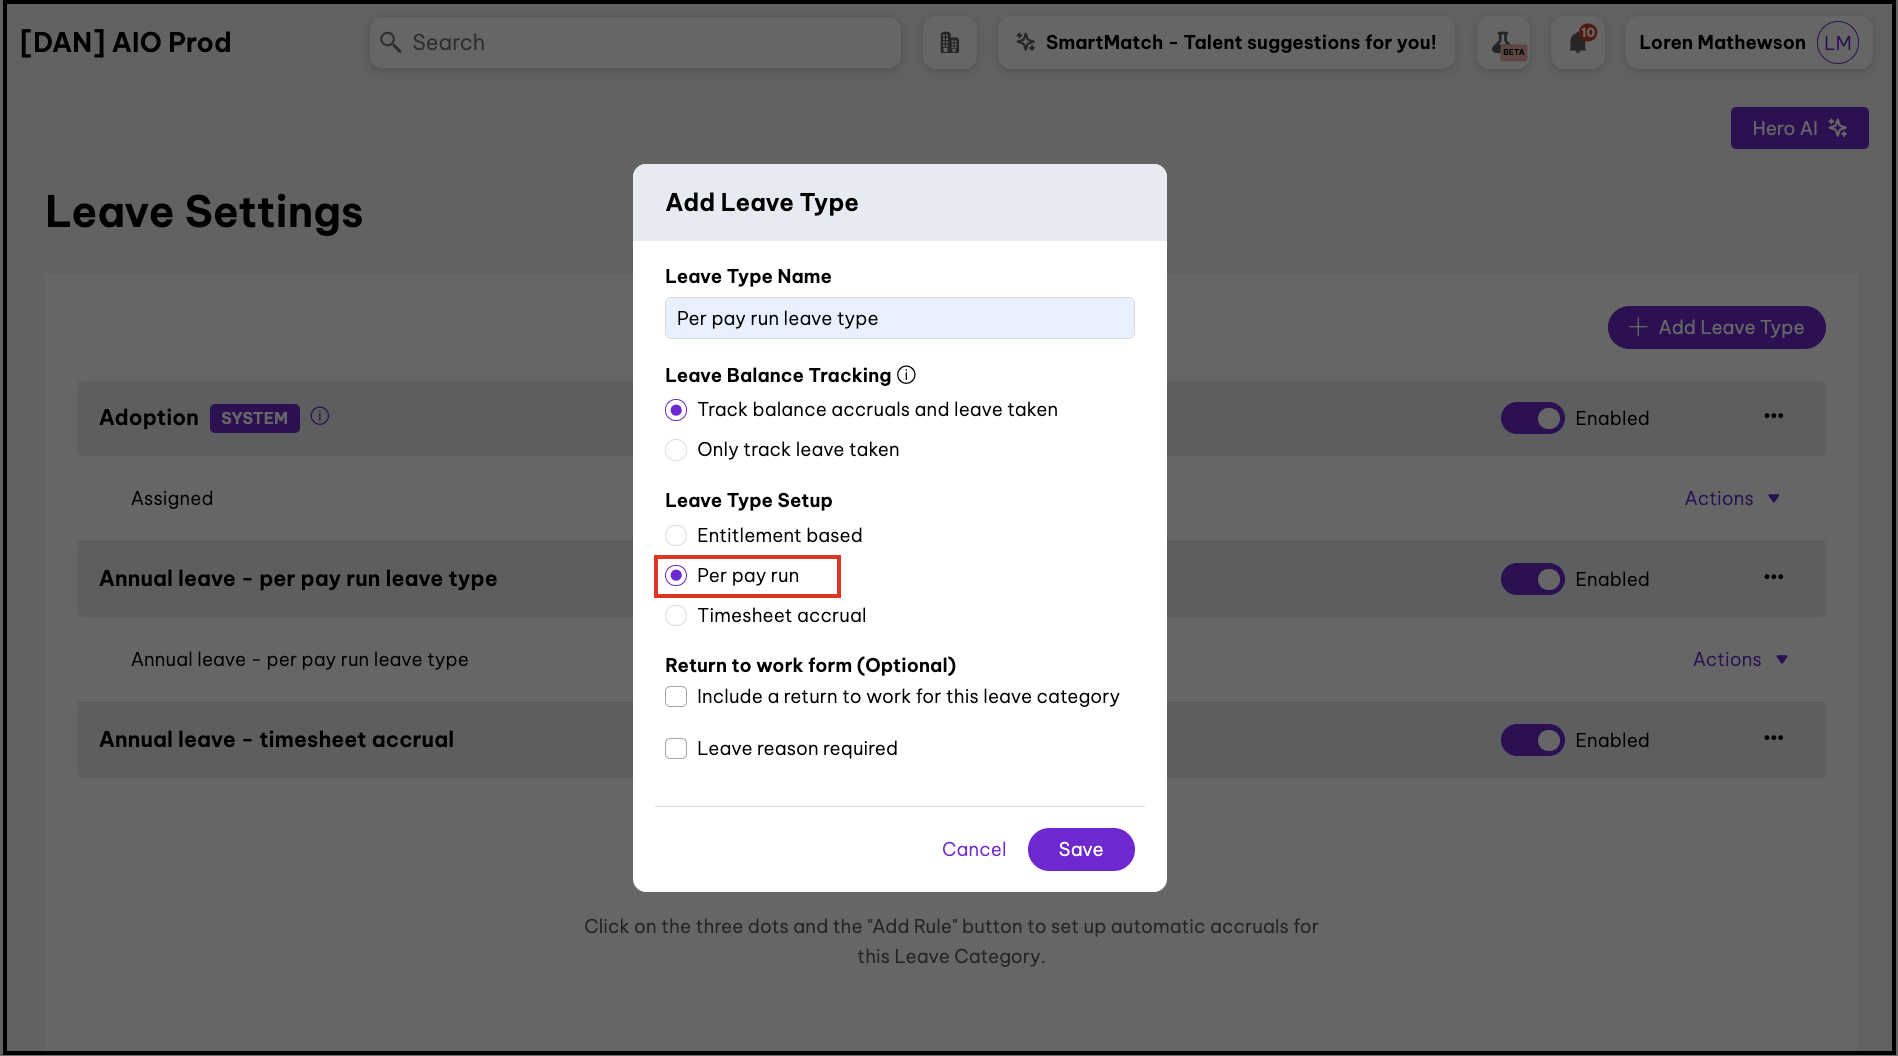Select the Entitlement based radio option
The image size is (1898, 1056).
point(677,536)
